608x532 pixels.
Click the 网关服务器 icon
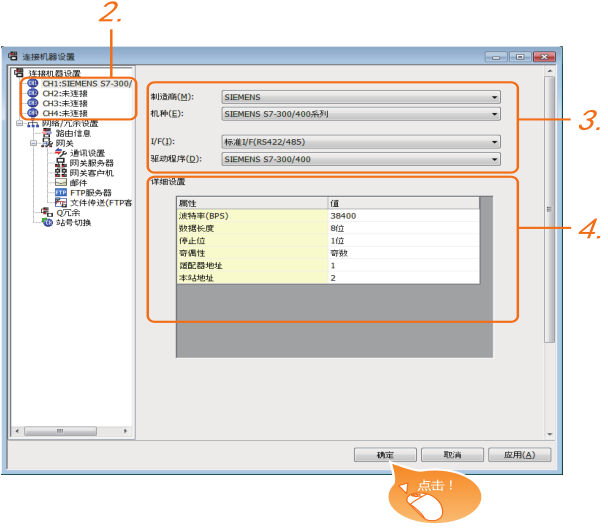pos(61,163)
